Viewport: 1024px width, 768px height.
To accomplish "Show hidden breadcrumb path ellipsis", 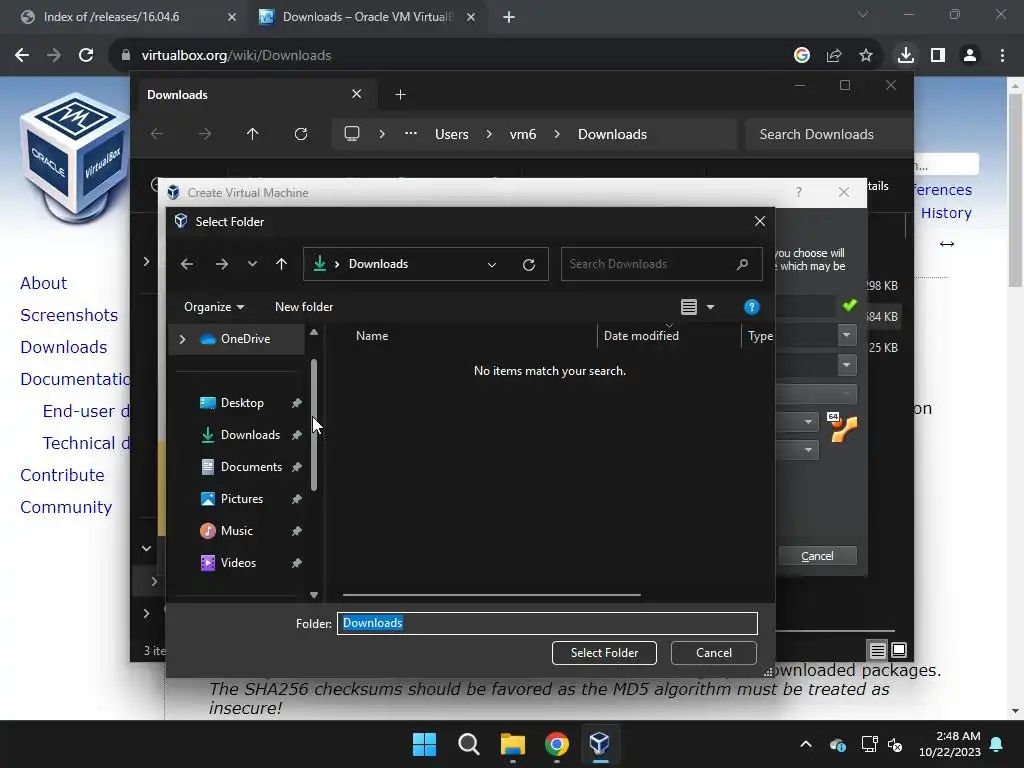I will (410, 133).
